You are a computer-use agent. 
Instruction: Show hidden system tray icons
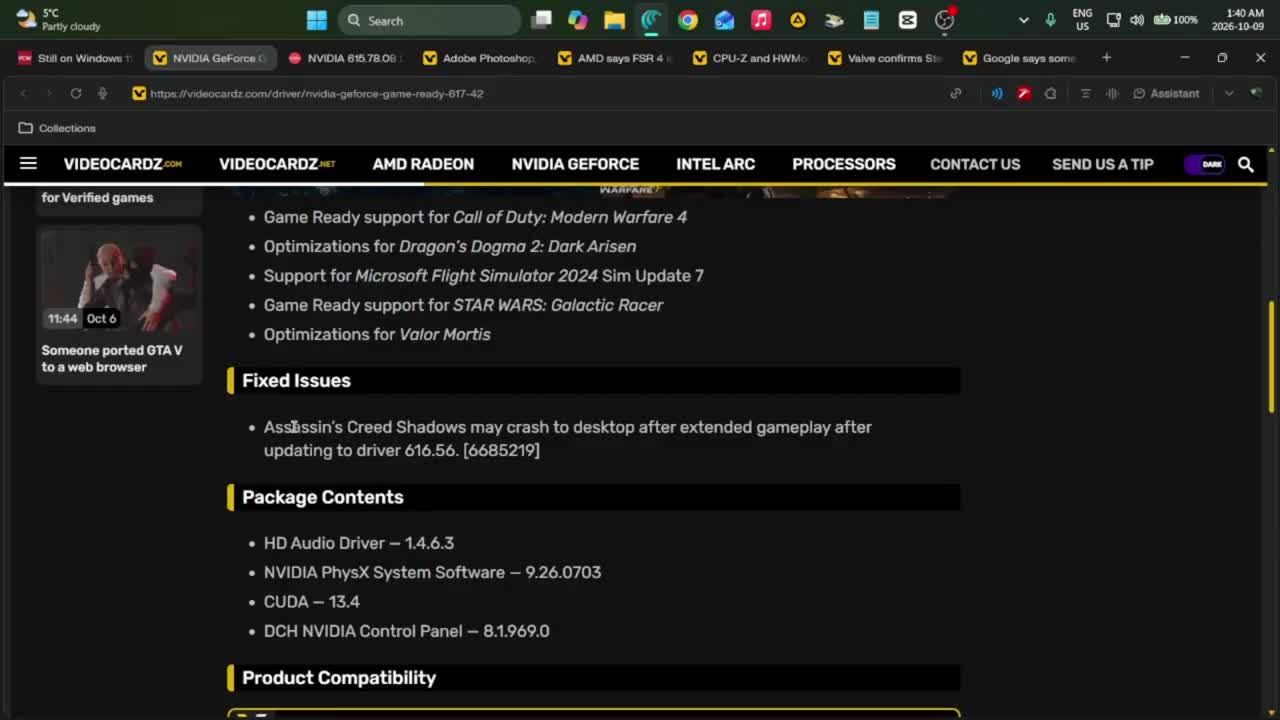click(1023, 20)
